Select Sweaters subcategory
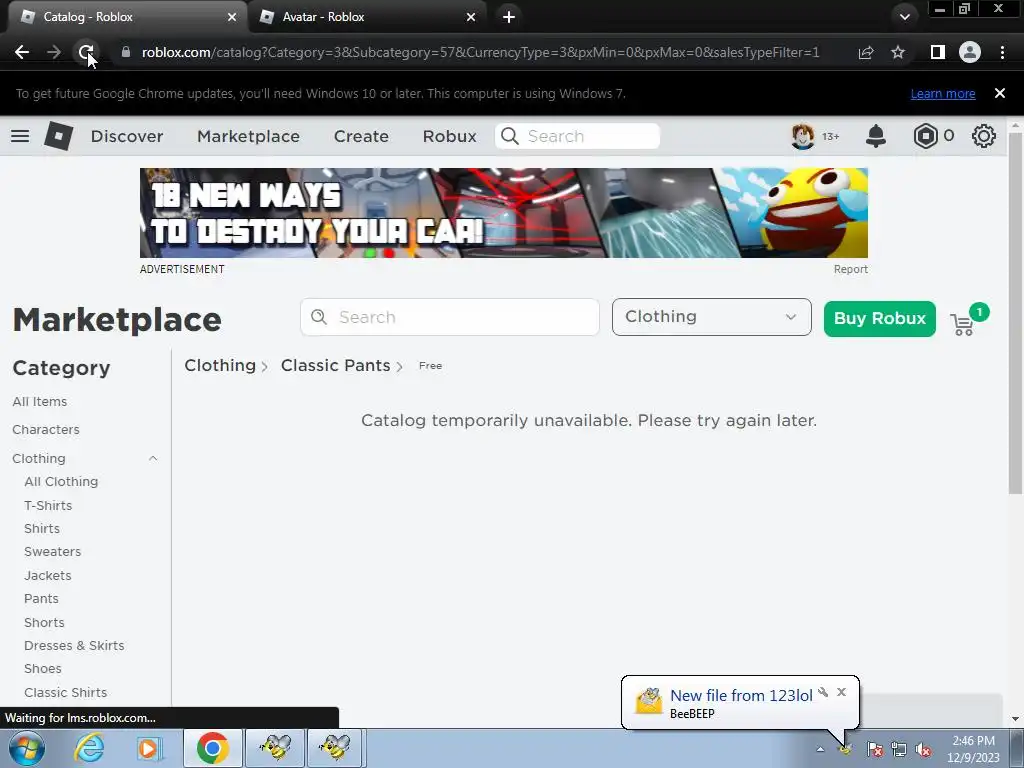This screenshot has width=1024, height=768. tap(53, 552)
